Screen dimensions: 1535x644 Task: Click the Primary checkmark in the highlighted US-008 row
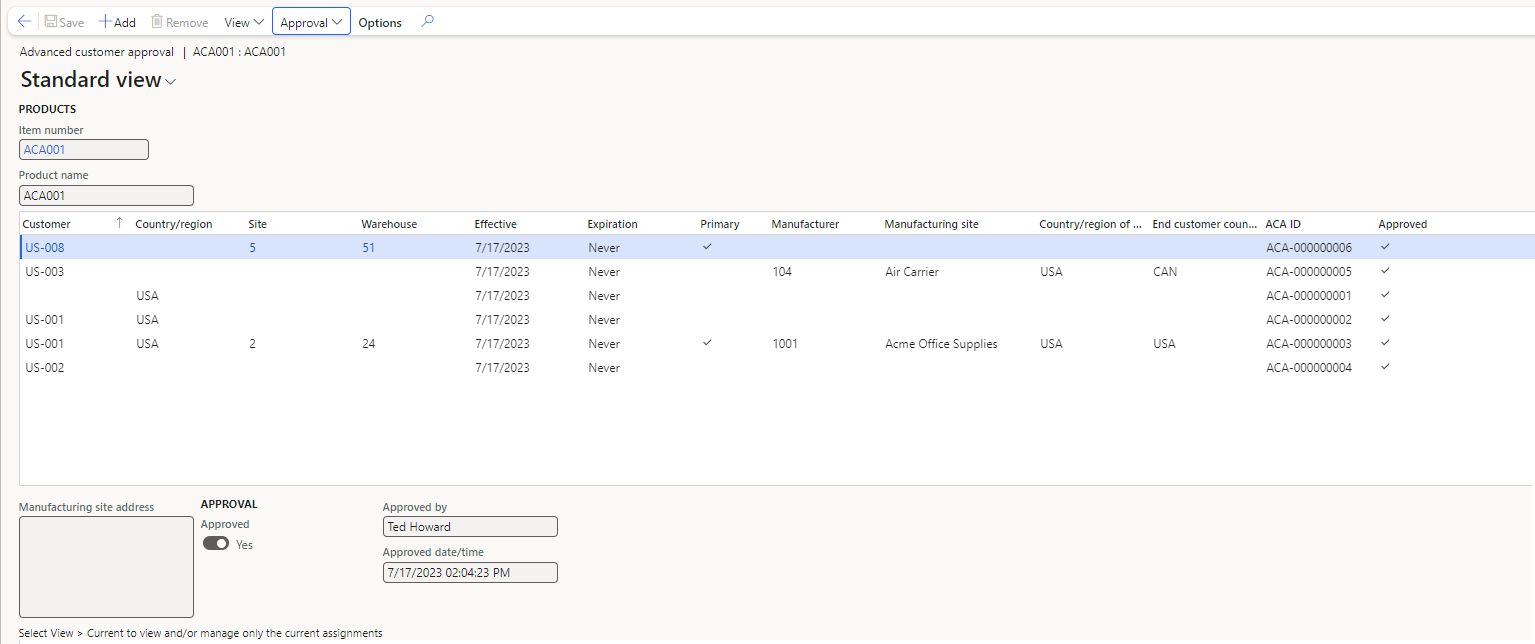click(707, 247)
